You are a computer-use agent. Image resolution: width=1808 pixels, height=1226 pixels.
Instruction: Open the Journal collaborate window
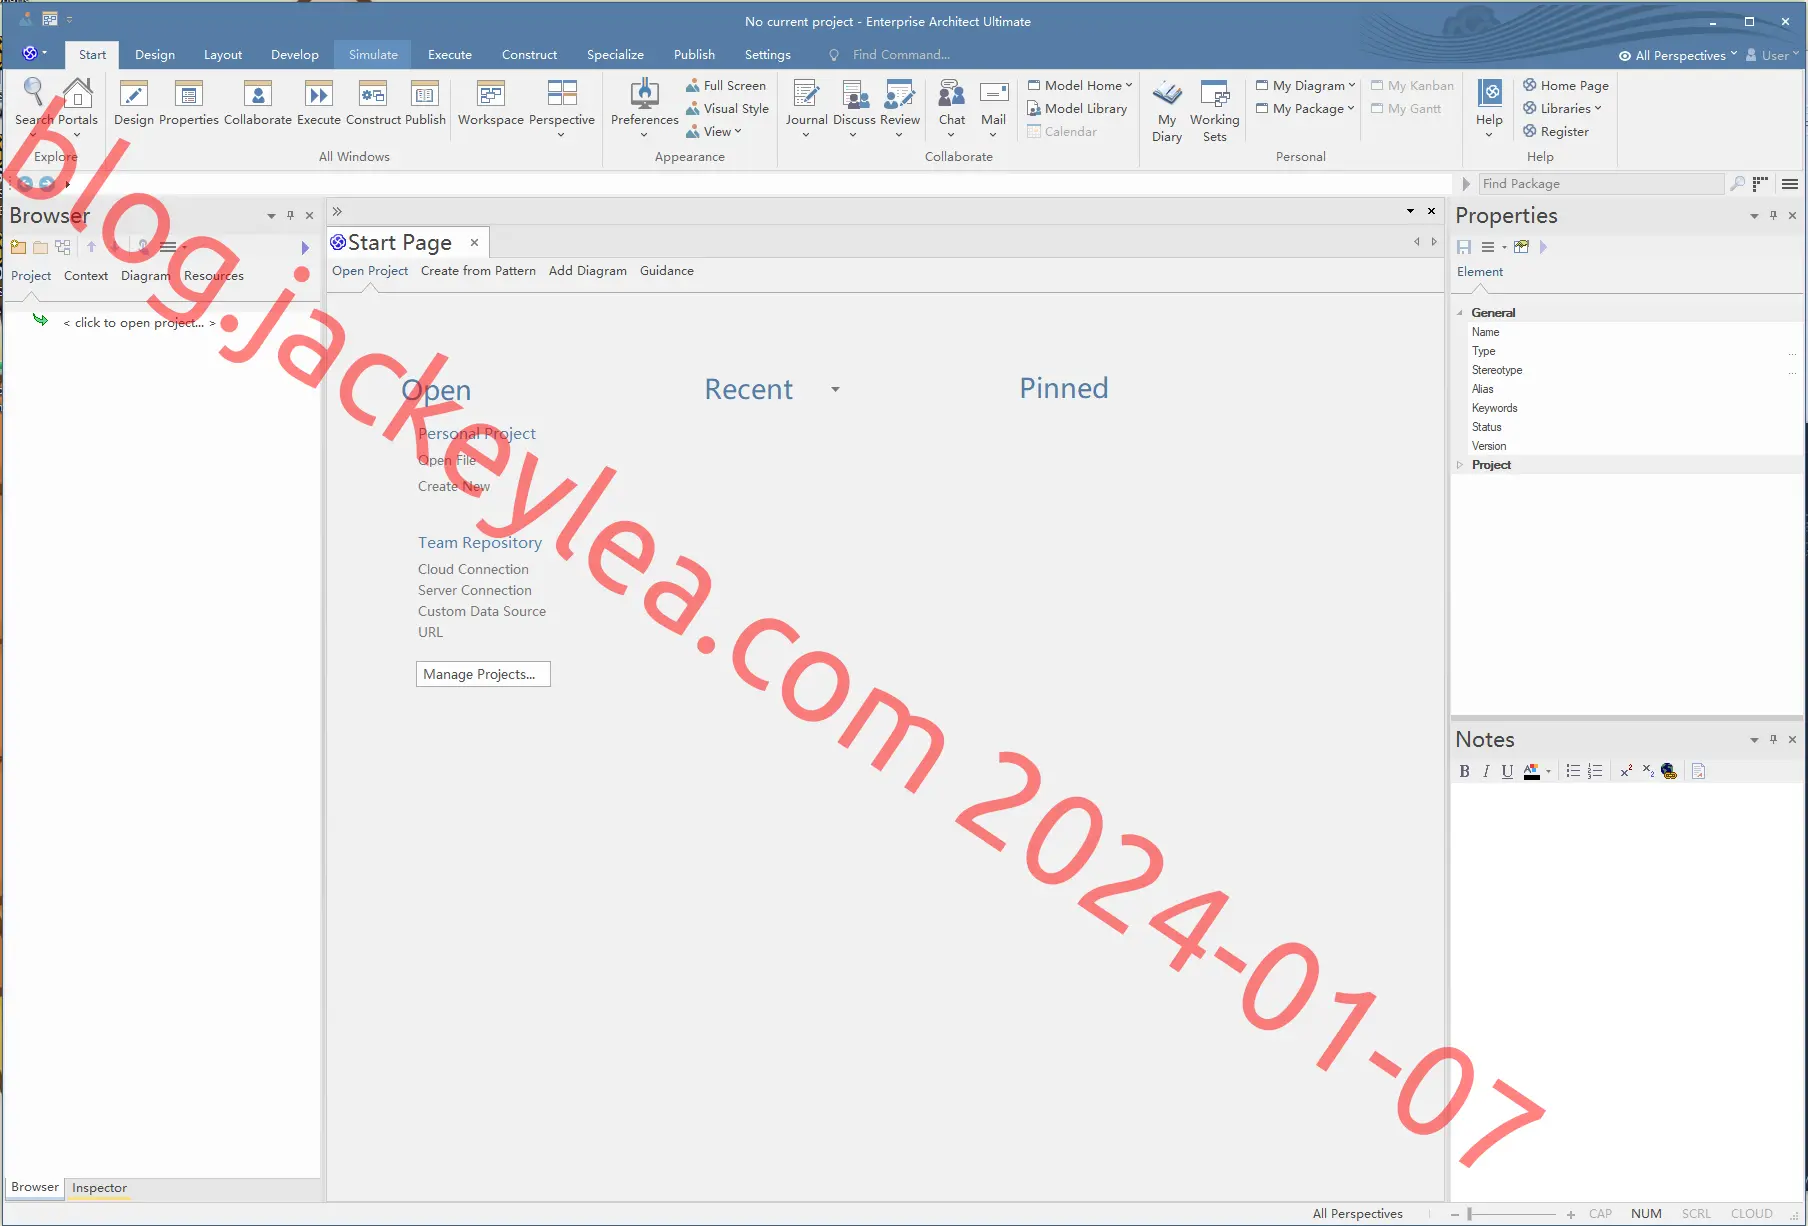806,106
